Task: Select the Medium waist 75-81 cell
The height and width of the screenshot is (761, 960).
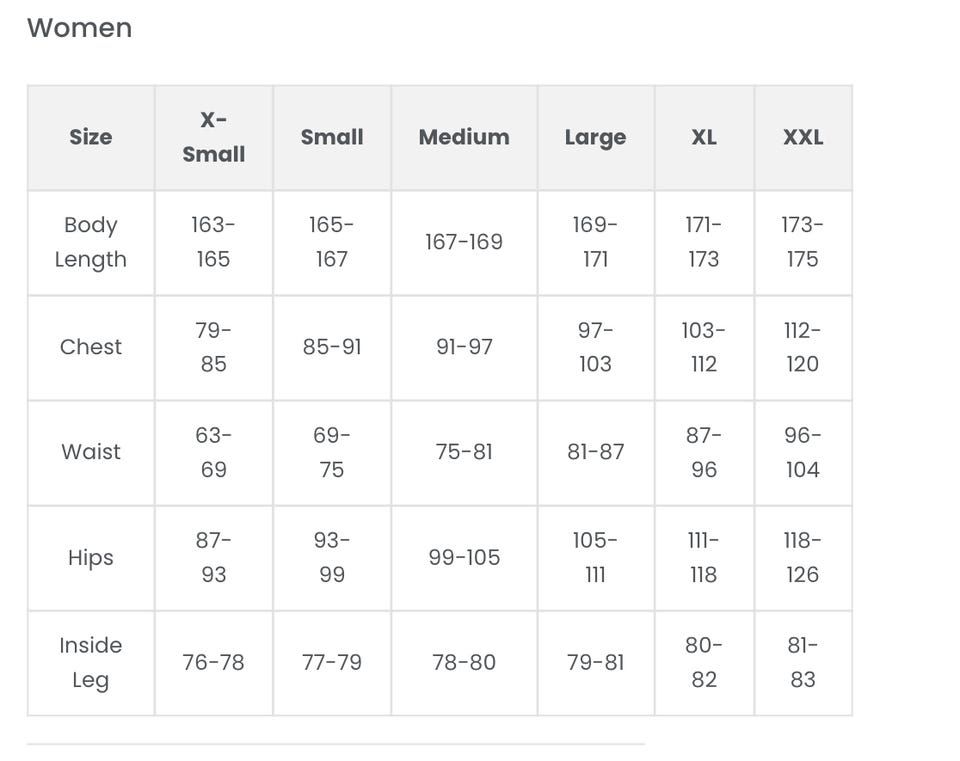Action: [464, 452]
